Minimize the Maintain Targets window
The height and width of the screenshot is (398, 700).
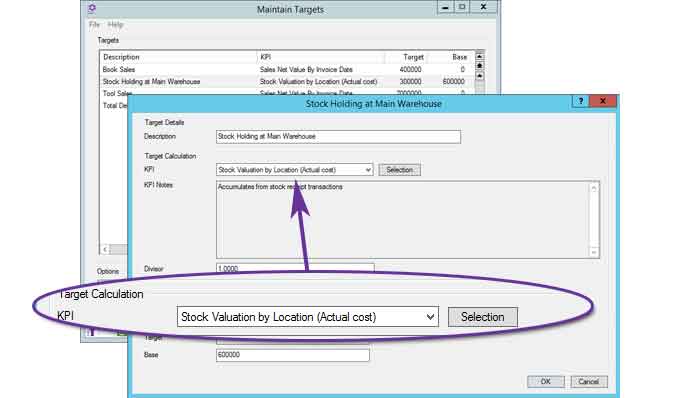click(x=445, y=8)
